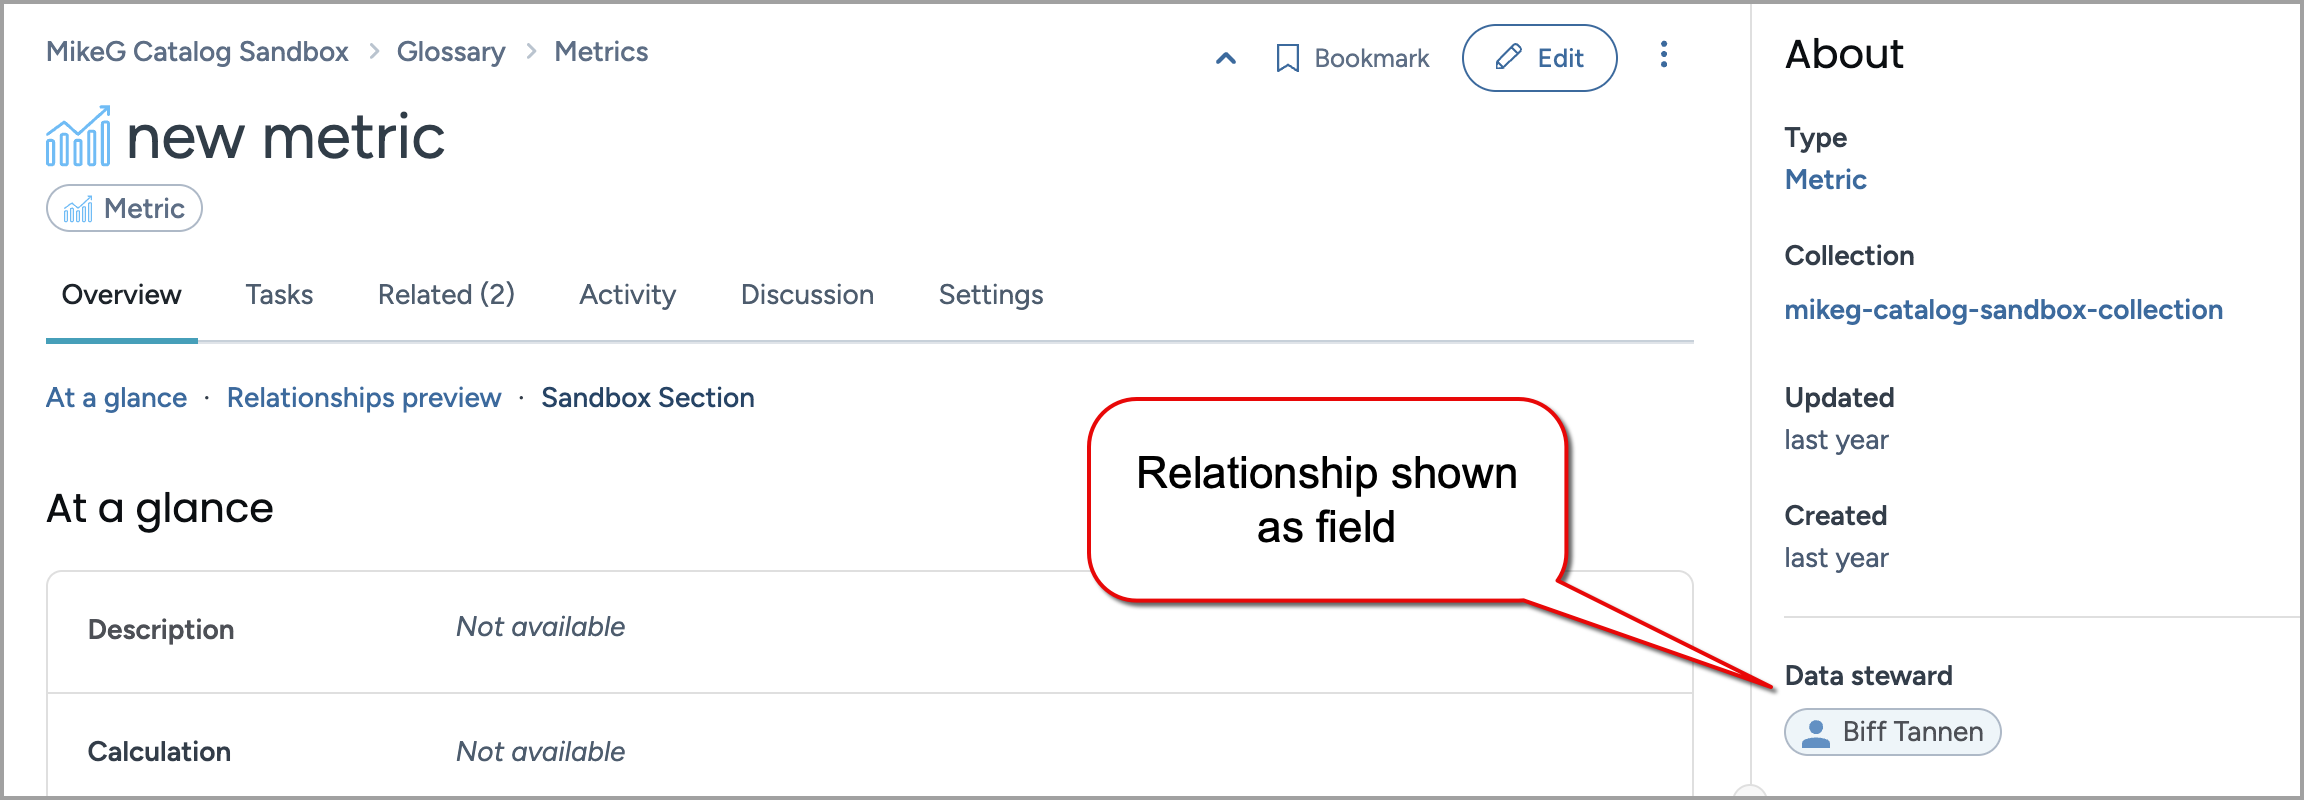
Task: Open the Tasks tab
Action: pyautogui.click(x=279, y=295)
